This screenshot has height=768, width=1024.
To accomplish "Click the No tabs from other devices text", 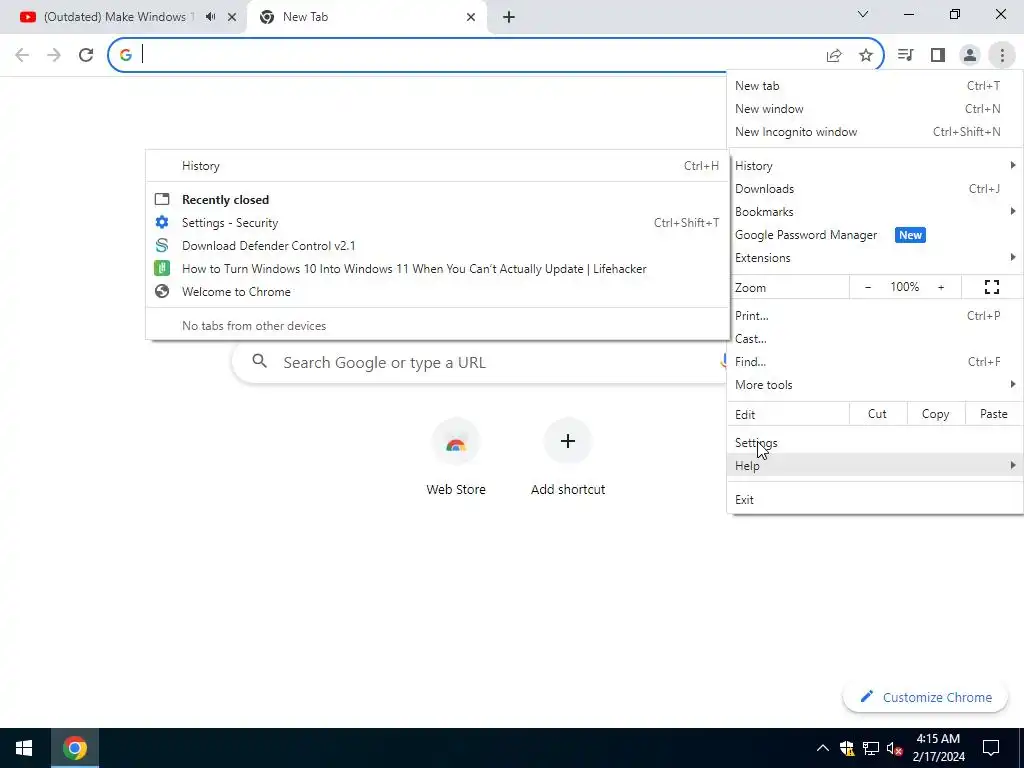I will click(254, 325).
